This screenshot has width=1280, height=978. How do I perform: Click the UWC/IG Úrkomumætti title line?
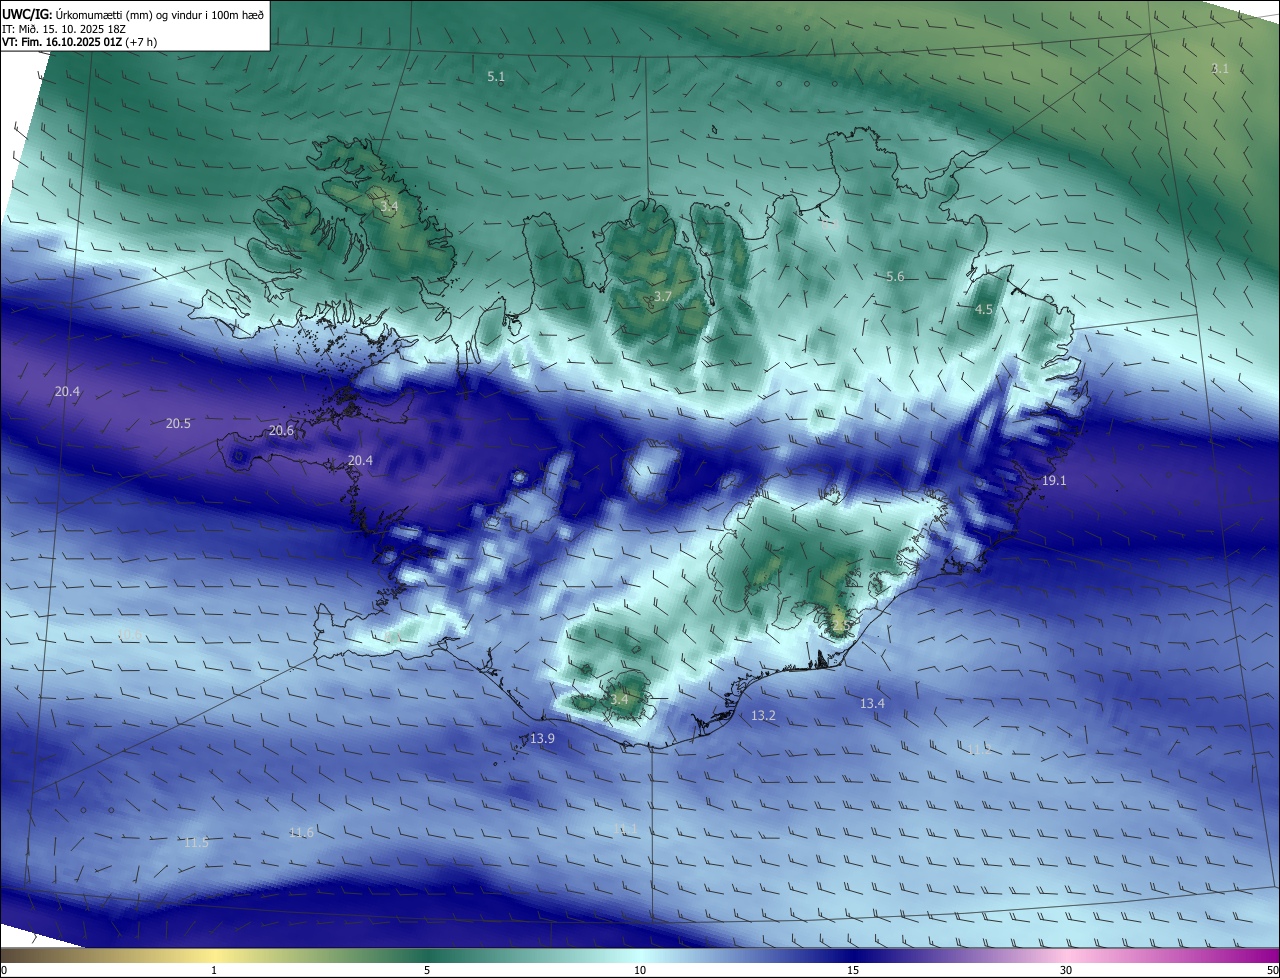click(133, 14)
